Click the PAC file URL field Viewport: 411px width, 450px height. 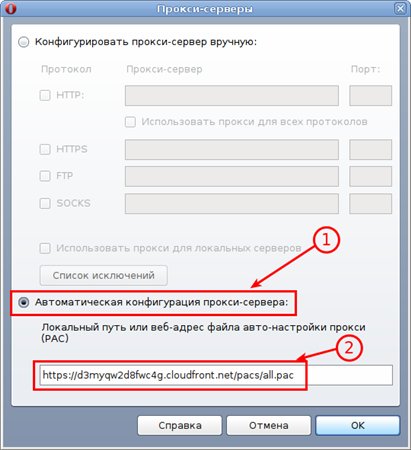tap(216, 375)
